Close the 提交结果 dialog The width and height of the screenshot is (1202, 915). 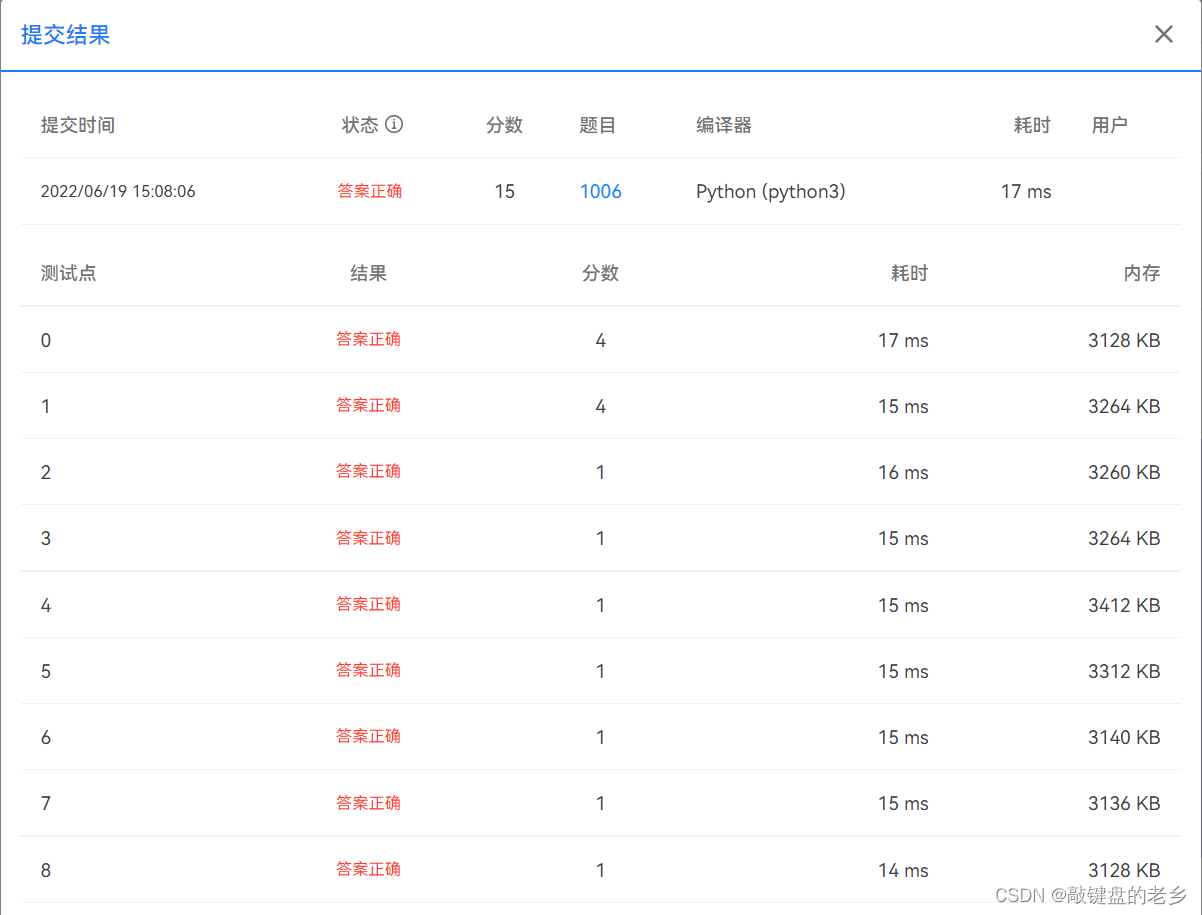[x=1163, y=33]
